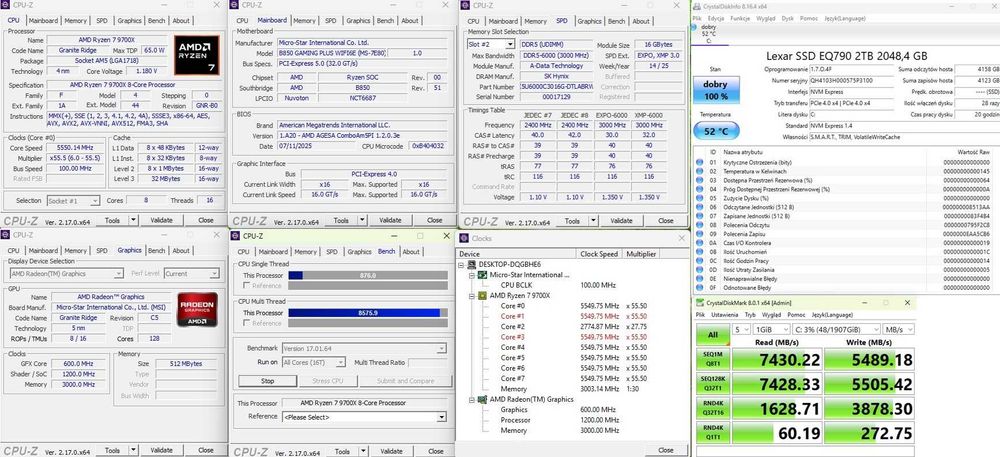Image resolution: width=1000 pixels, height=457 pixels.
Task: Click the 52 °C temperature button
Action: coord(716,131)
